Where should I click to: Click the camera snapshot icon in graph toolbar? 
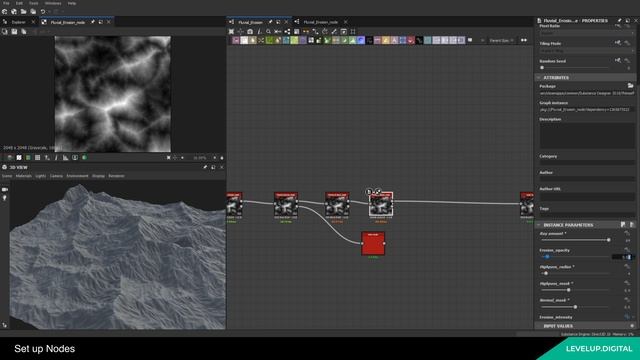(x=250, y=31)
